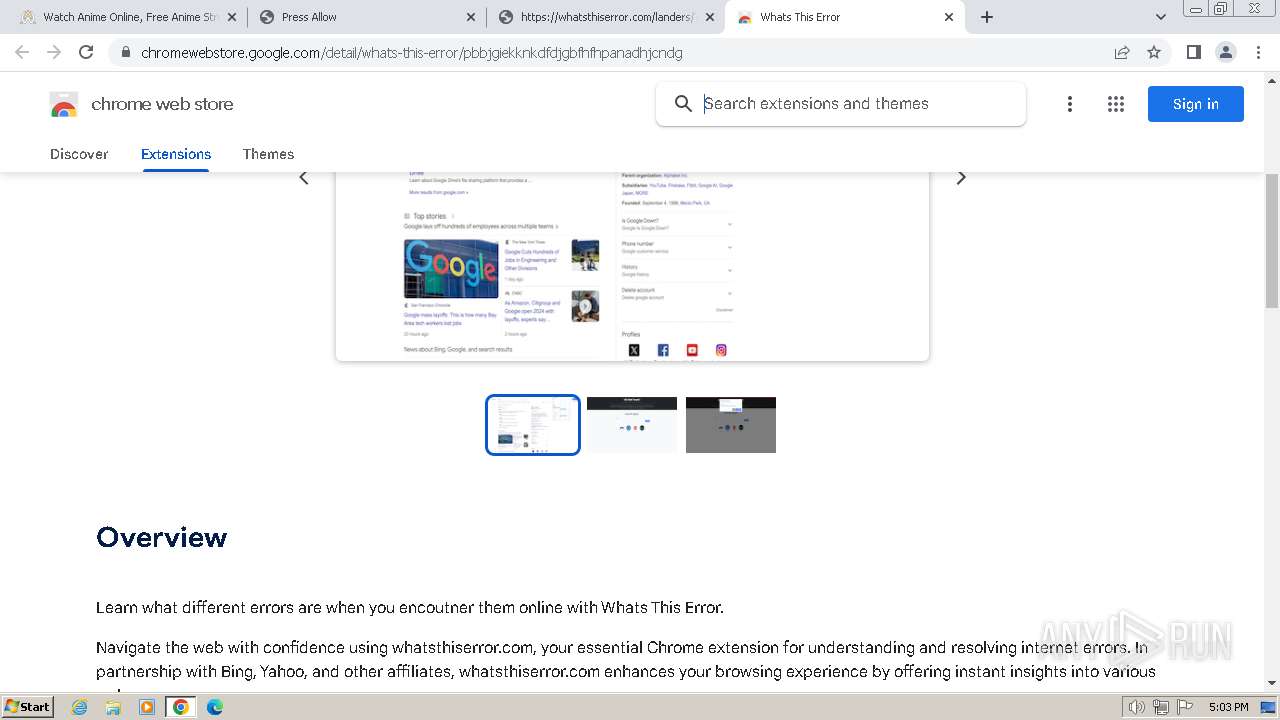Click the network tray icon
The height and width of the screenshot is (720, 1280).
tap(1160, 707)
